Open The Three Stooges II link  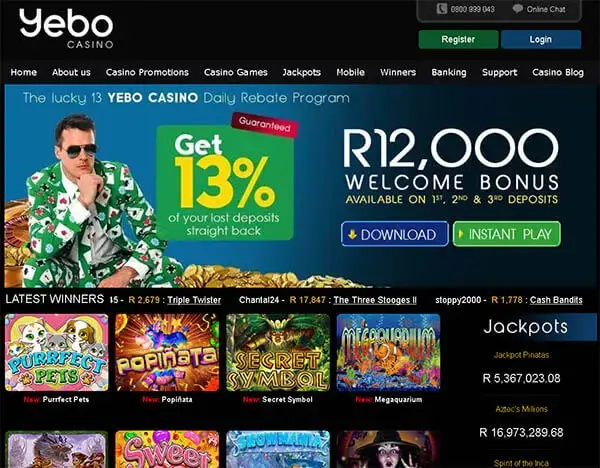click(x=375, y=300)
